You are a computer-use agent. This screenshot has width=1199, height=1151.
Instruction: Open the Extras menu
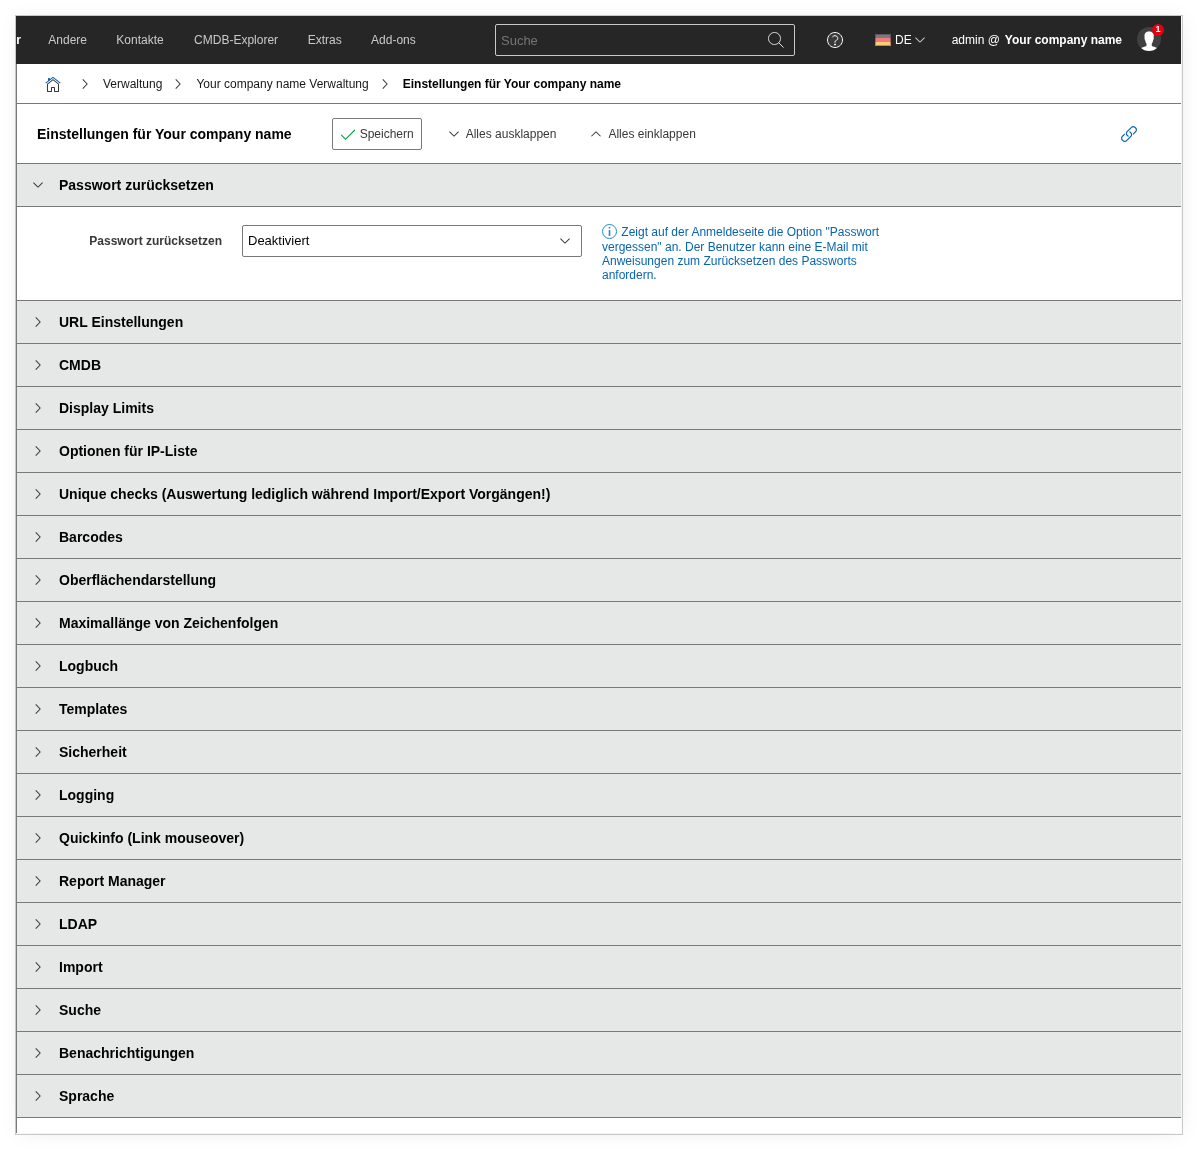[324, 40]
